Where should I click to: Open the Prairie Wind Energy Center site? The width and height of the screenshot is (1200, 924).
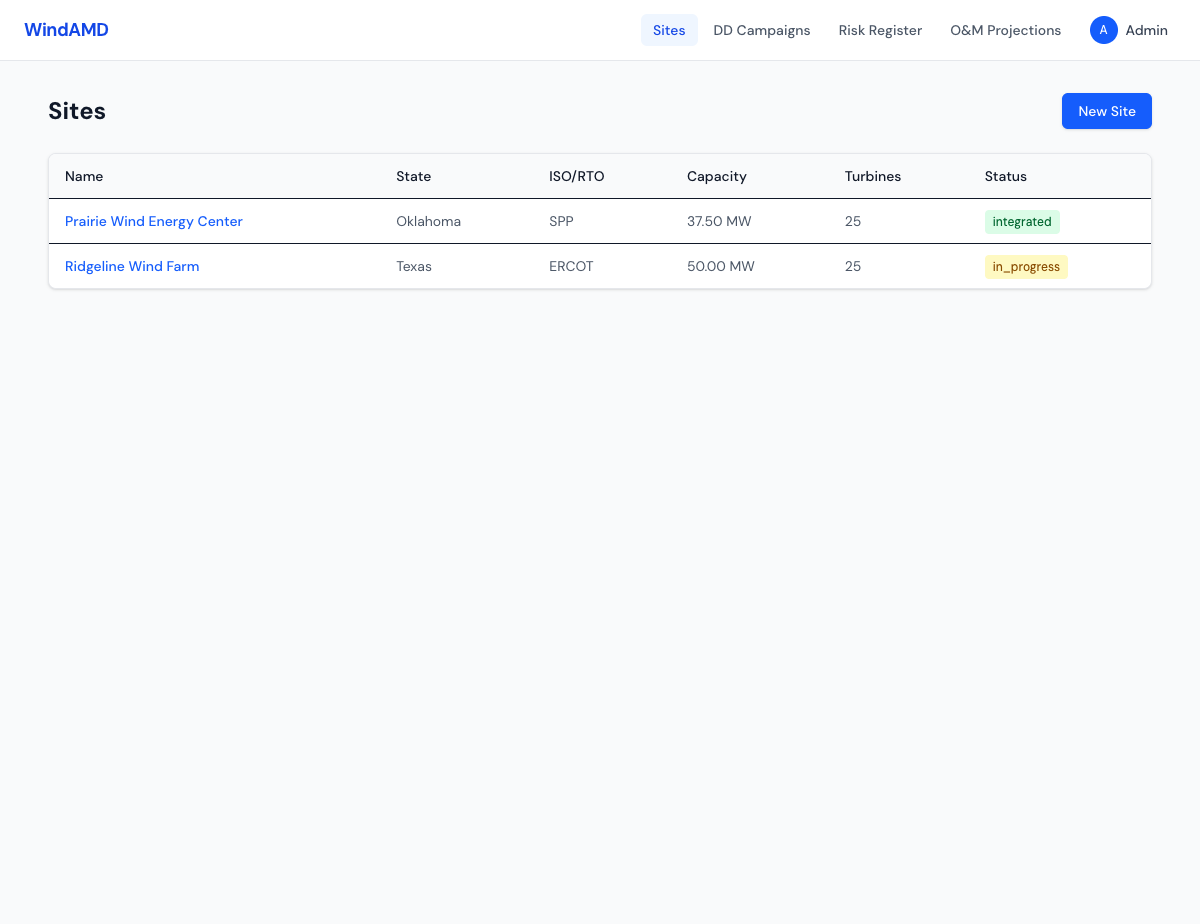[153, 221]
